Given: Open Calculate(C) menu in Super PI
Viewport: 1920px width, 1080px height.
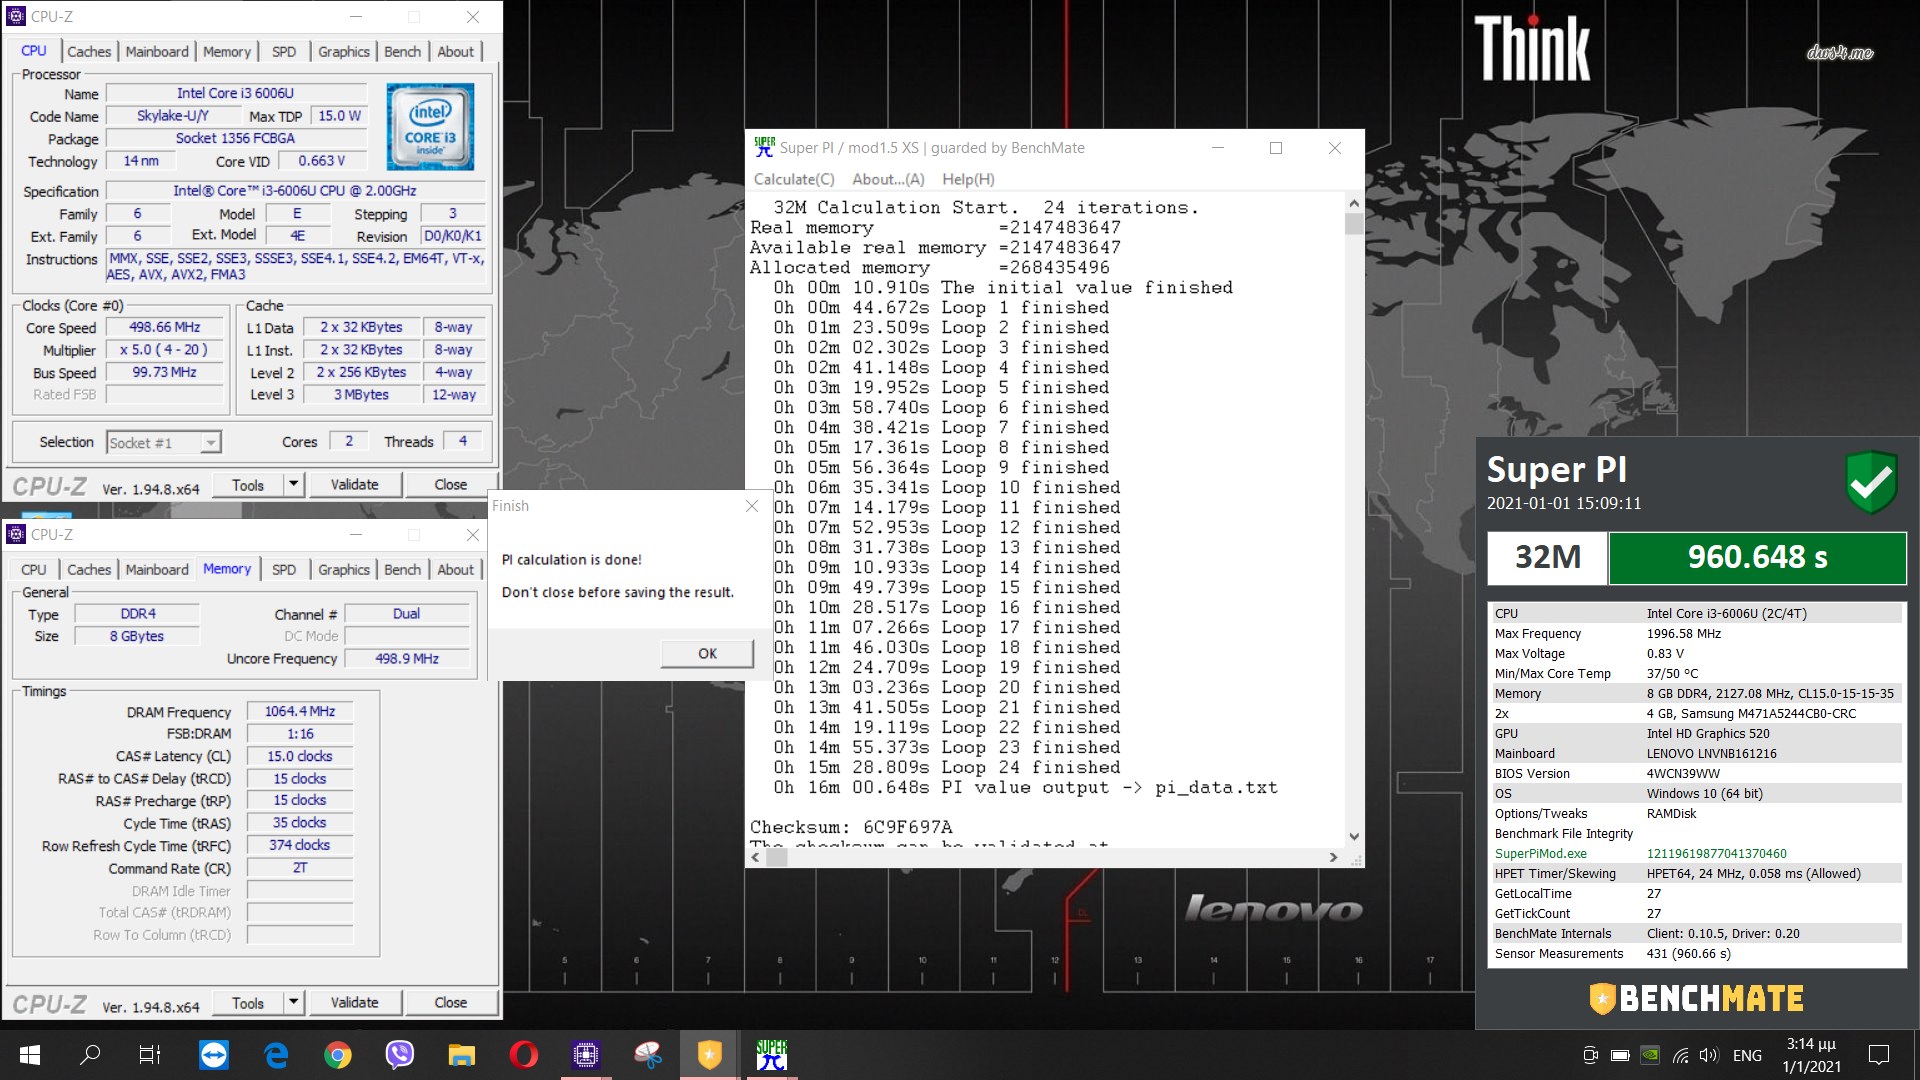Looking at the screenshot, I should click(794, 179).
